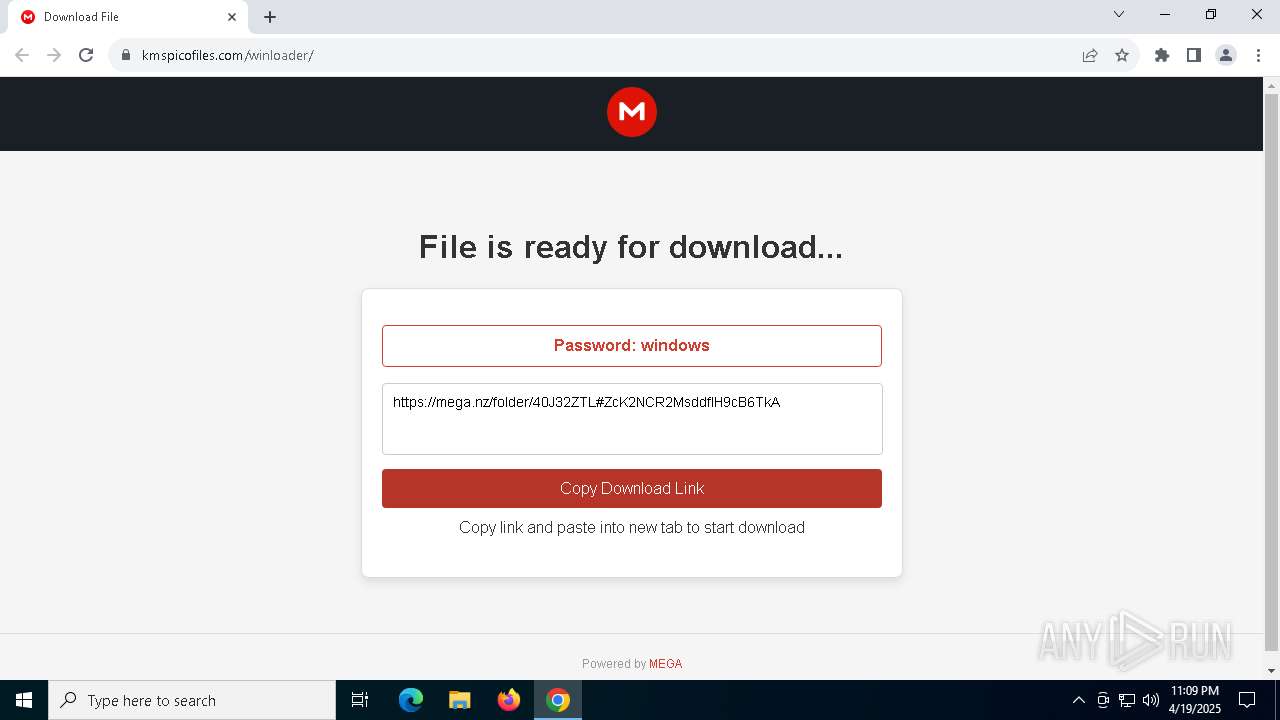This screenshot has height=720, width=1280.
Task: Click the Chrome taskbar icon
Action: pyautogui.click(x=558, y=700)
